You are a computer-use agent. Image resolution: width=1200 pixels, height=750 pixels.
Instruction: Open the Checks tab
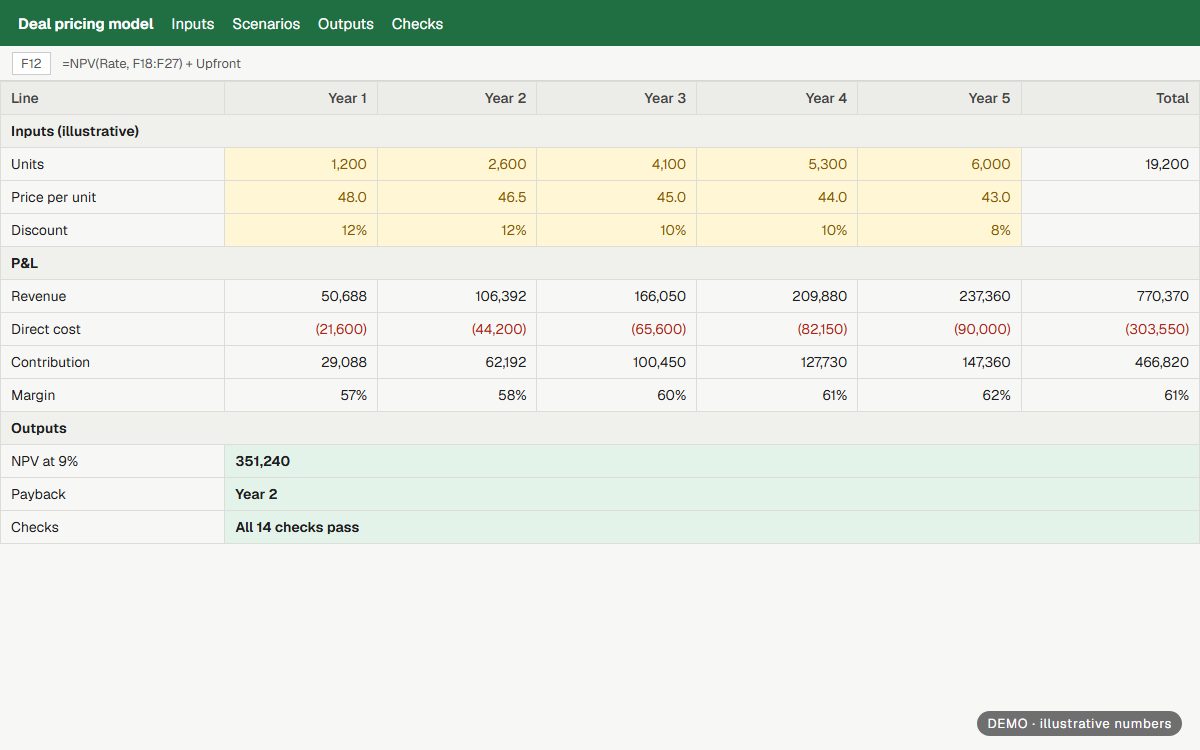(417, 24)
